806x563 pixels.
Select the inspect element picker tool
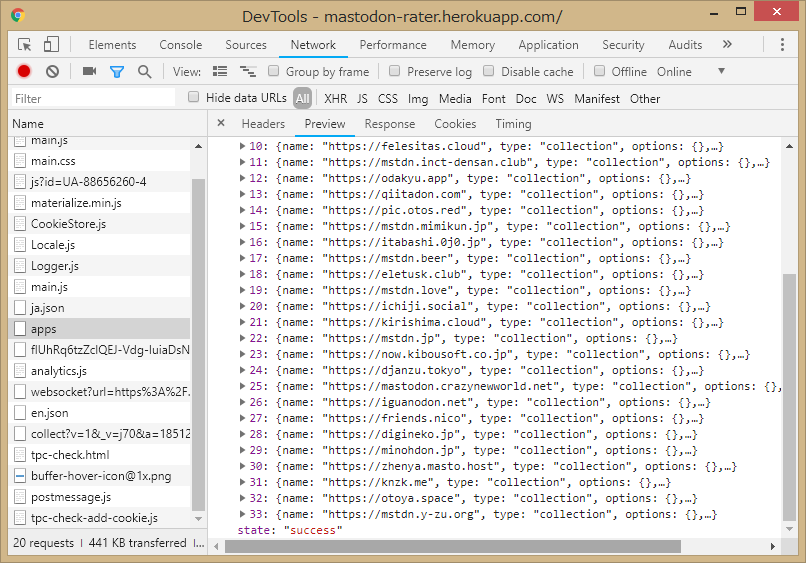25,45
